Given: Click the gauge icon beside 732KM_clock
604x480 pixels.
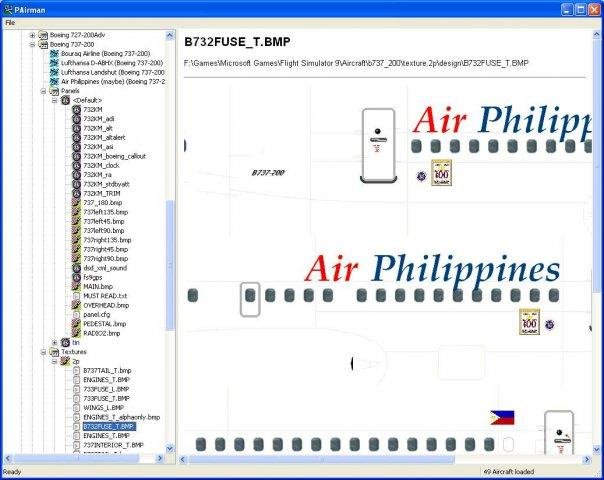Looking at the screenshot, I should 76,166.
